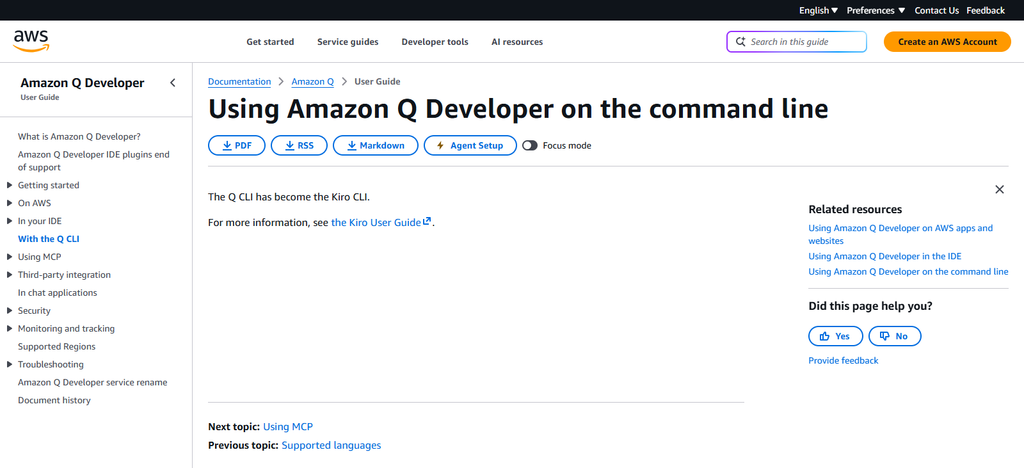Go to next topic Using MCP
Image resolution: width=1024 pixels, height=468 pixels.
288,427
